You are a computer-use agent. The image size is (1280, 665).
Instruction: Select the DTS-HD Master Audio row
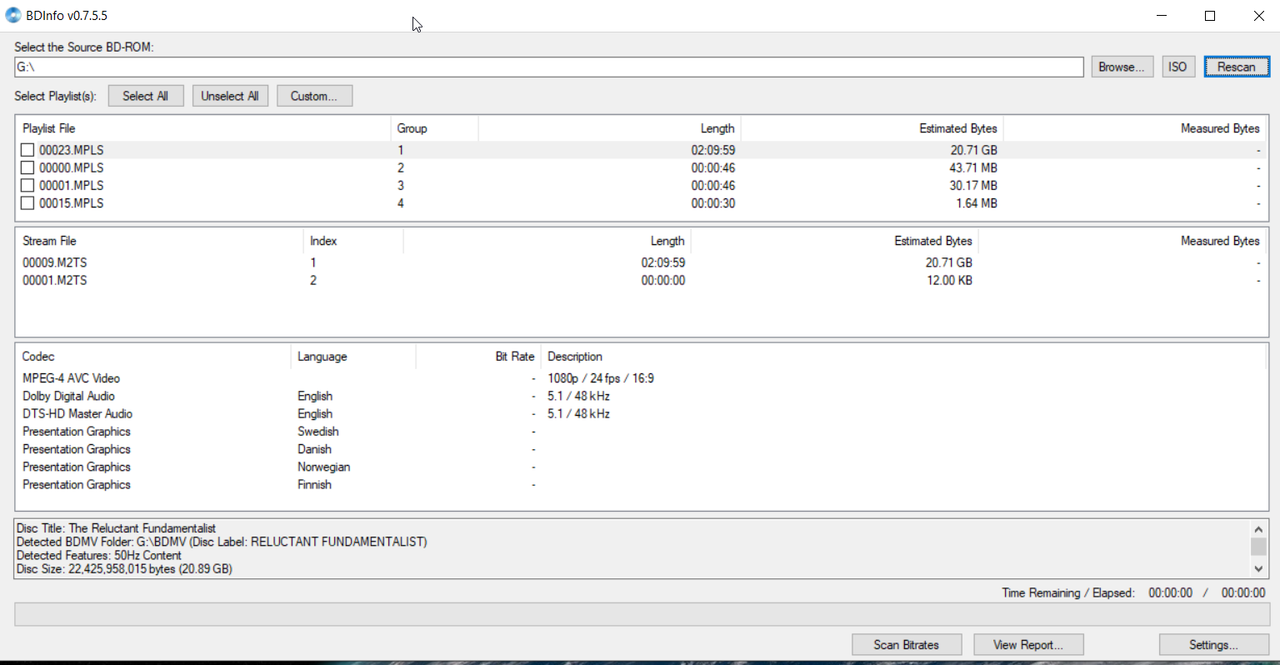click(x=641, y=414)
